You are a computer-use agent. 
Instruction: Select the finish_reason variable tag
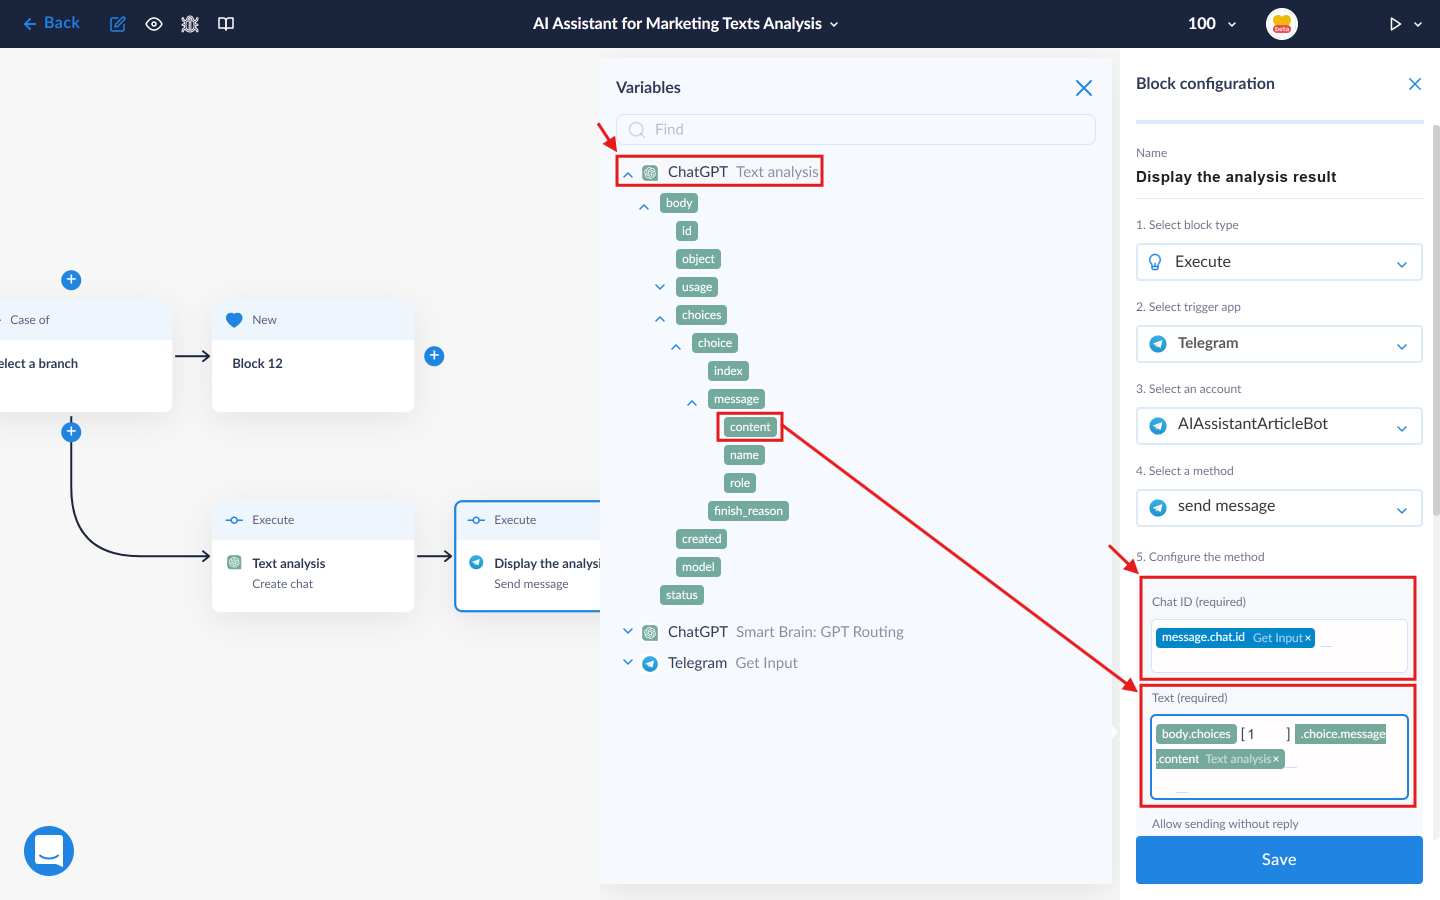748,511
